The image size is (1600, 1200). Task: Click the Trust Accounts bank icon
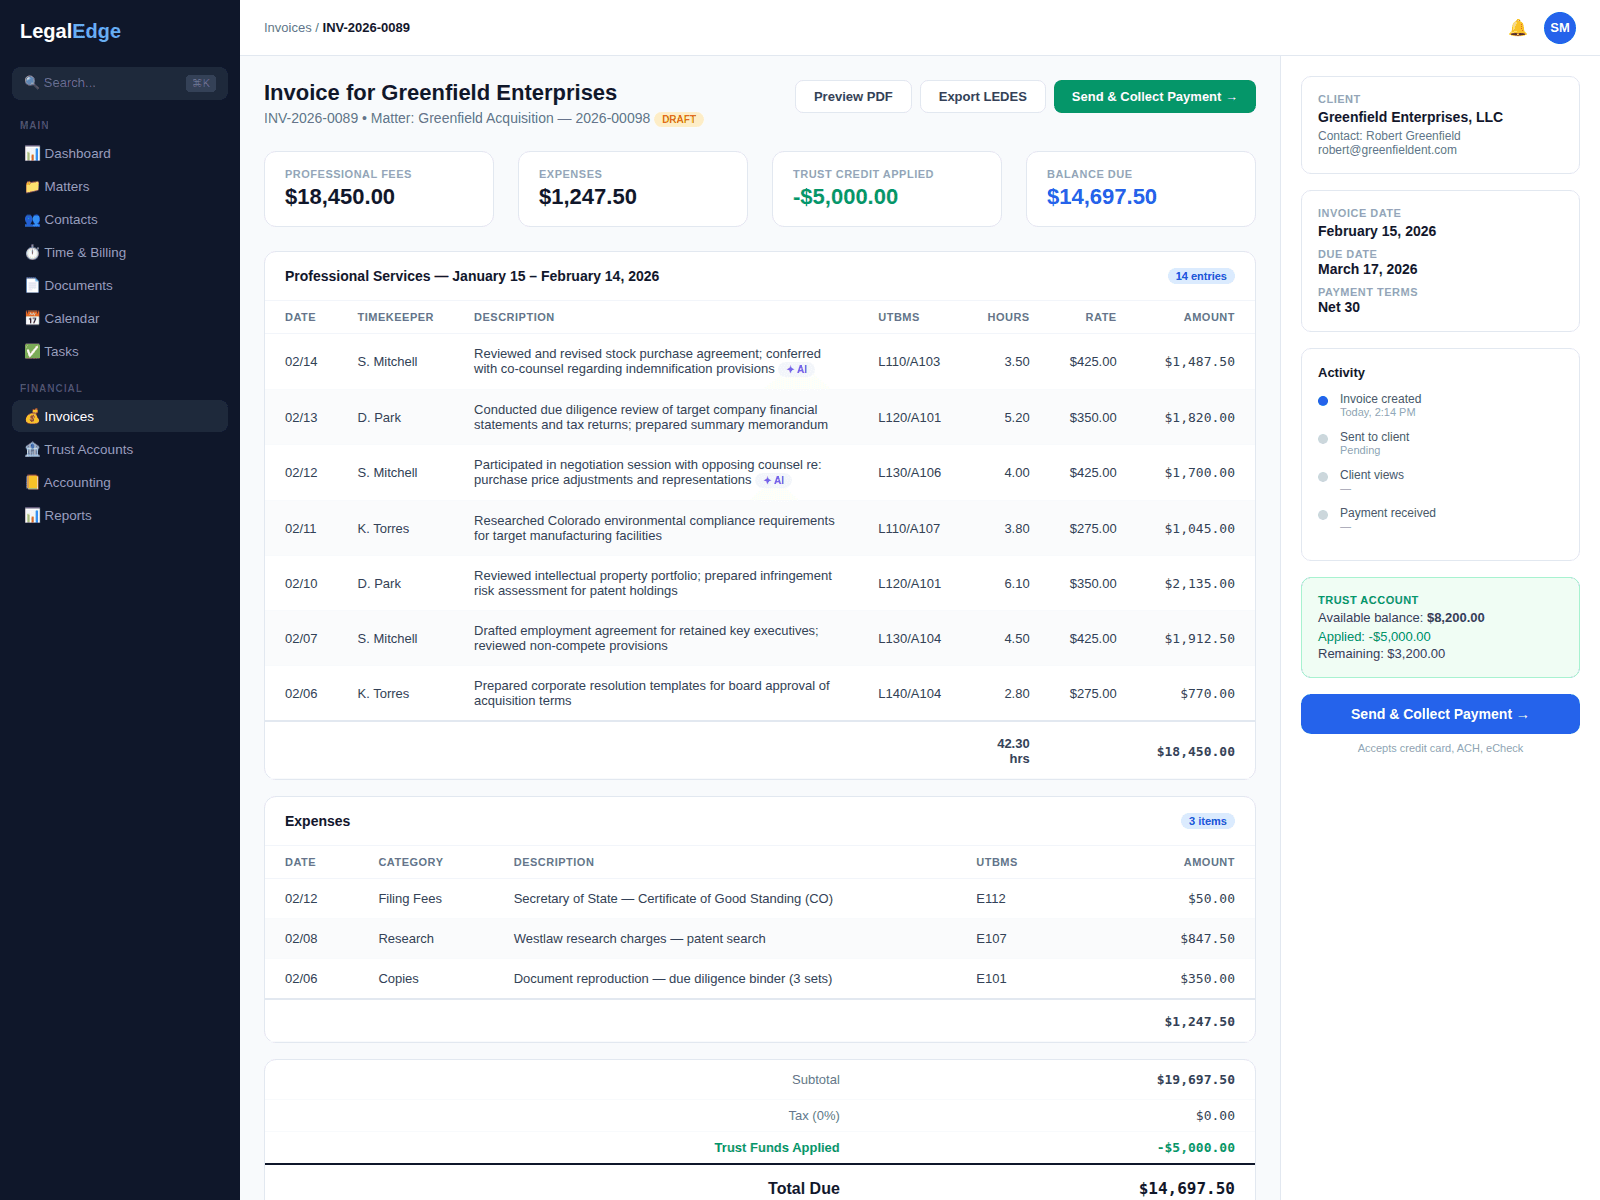(x=32, y=450)
